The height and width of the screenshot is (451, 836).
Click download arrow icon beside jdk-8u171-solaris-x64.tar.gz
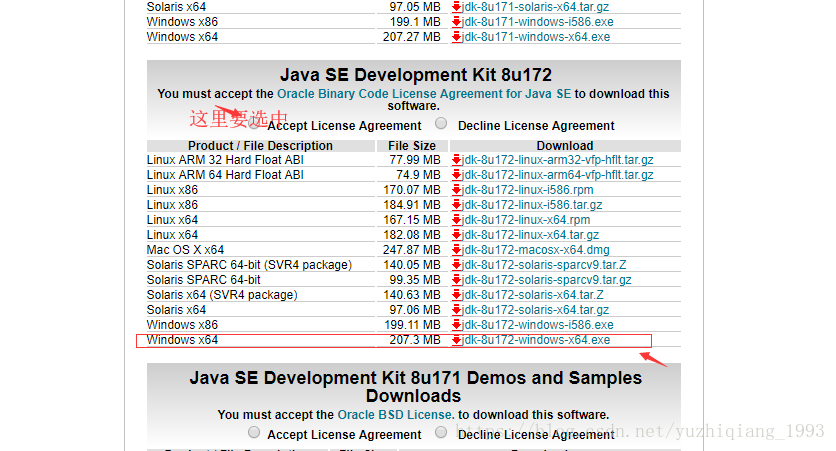click(456, 7)
